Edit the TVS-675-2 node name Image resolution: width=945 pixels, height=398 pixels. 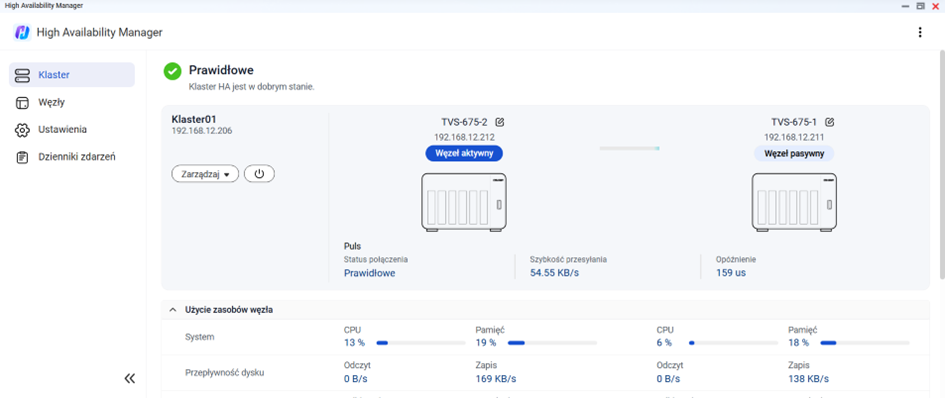click(x=499, y=122)
